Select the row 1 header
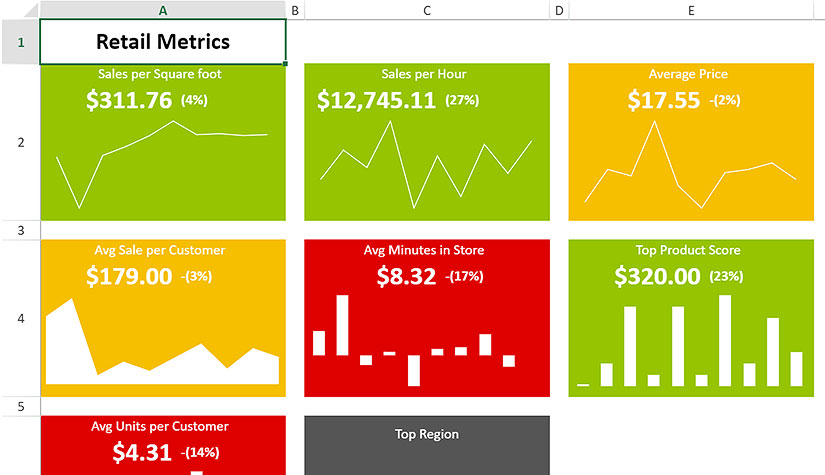The width and height of the screenshot is (825, 475). (20, 42)
